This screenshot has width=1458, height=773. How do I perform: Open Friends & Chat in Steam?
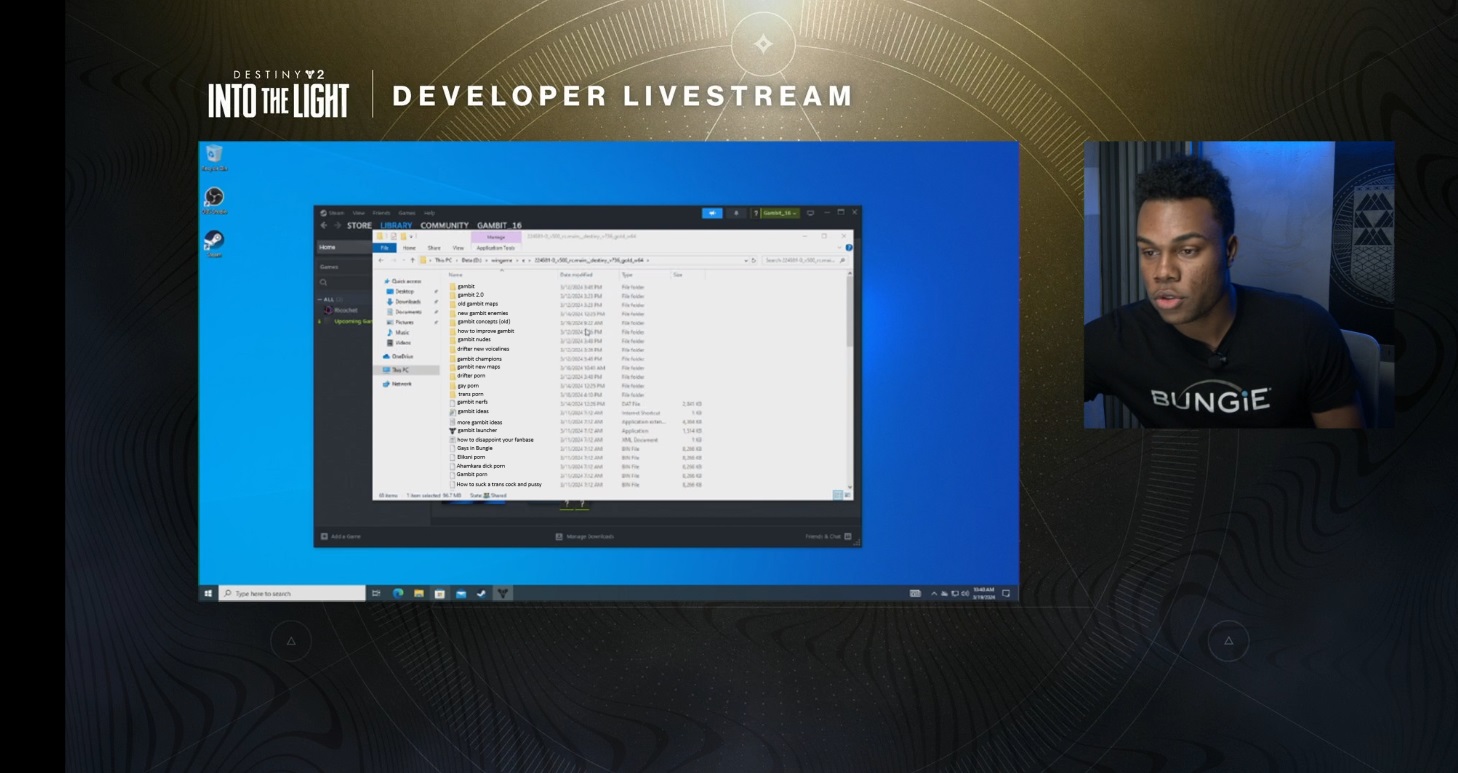pos(829,537)
